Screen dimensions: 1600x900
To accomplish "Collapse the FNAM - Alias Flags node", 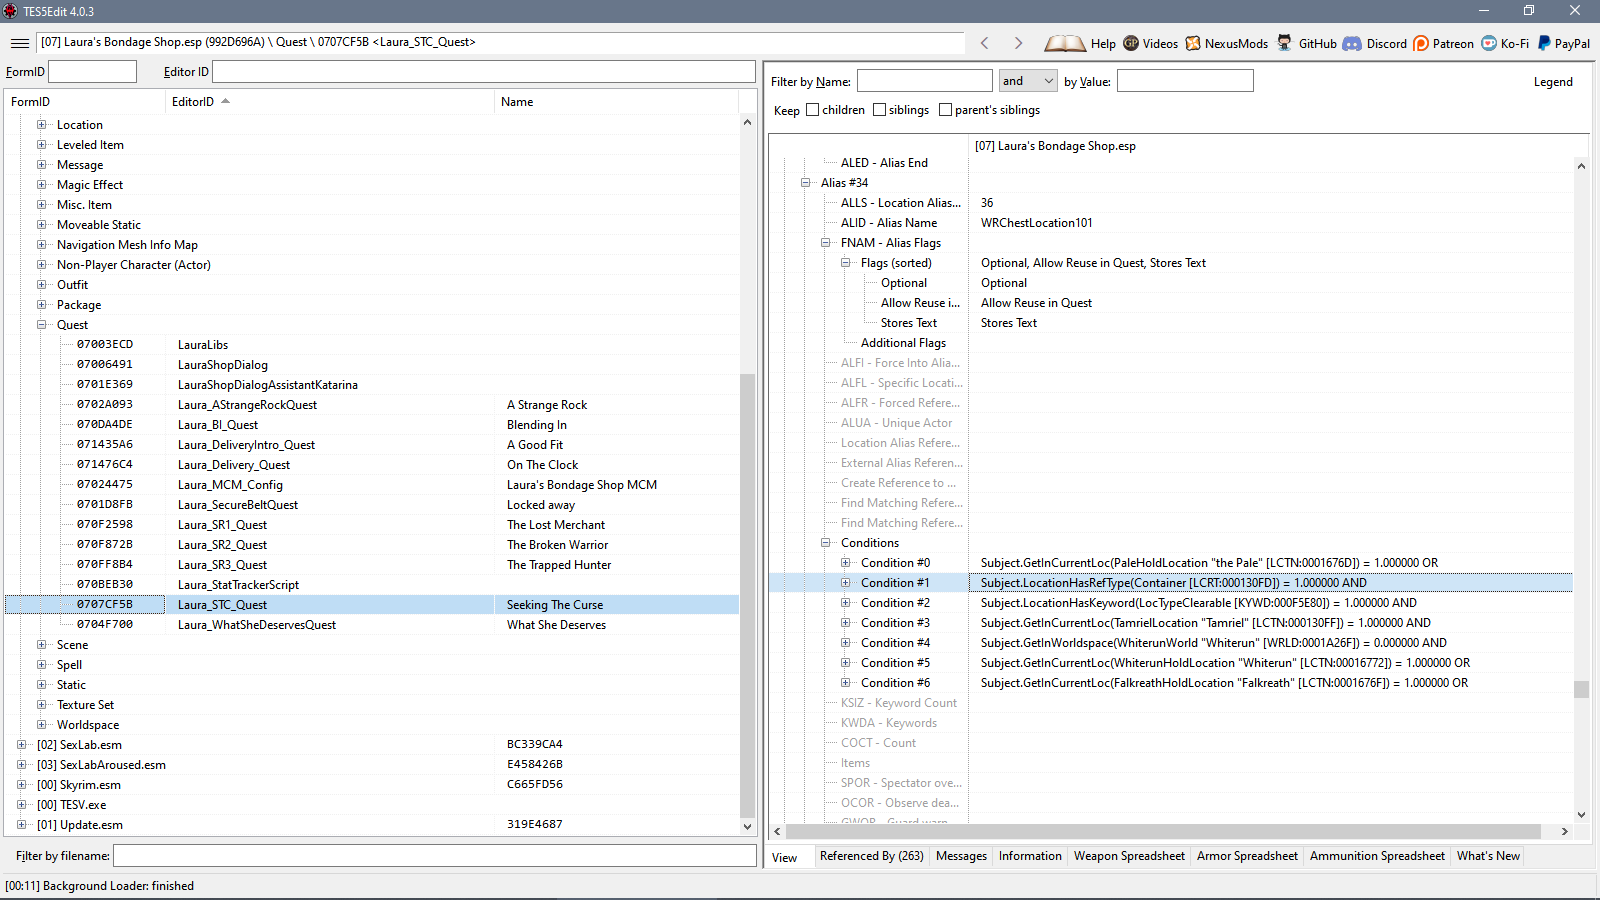I will click(x=826, y=243).
